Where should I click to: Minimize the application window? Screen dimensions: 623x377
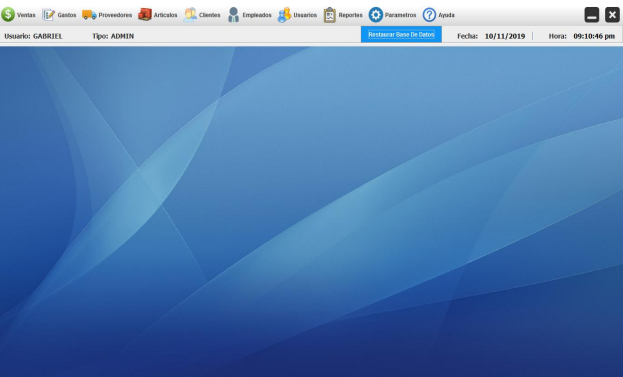(x=592, y=15)
